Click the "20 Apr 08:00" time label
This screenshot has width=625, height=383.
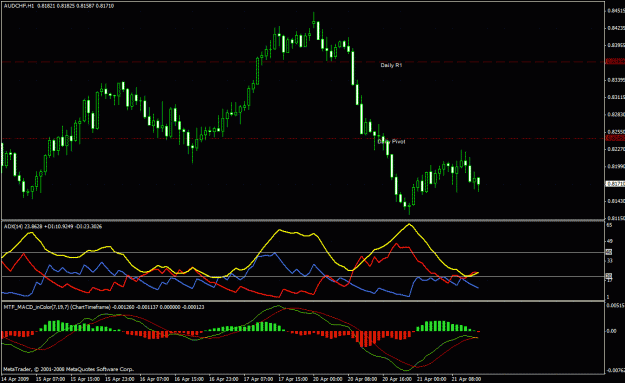tap(362, 379)
